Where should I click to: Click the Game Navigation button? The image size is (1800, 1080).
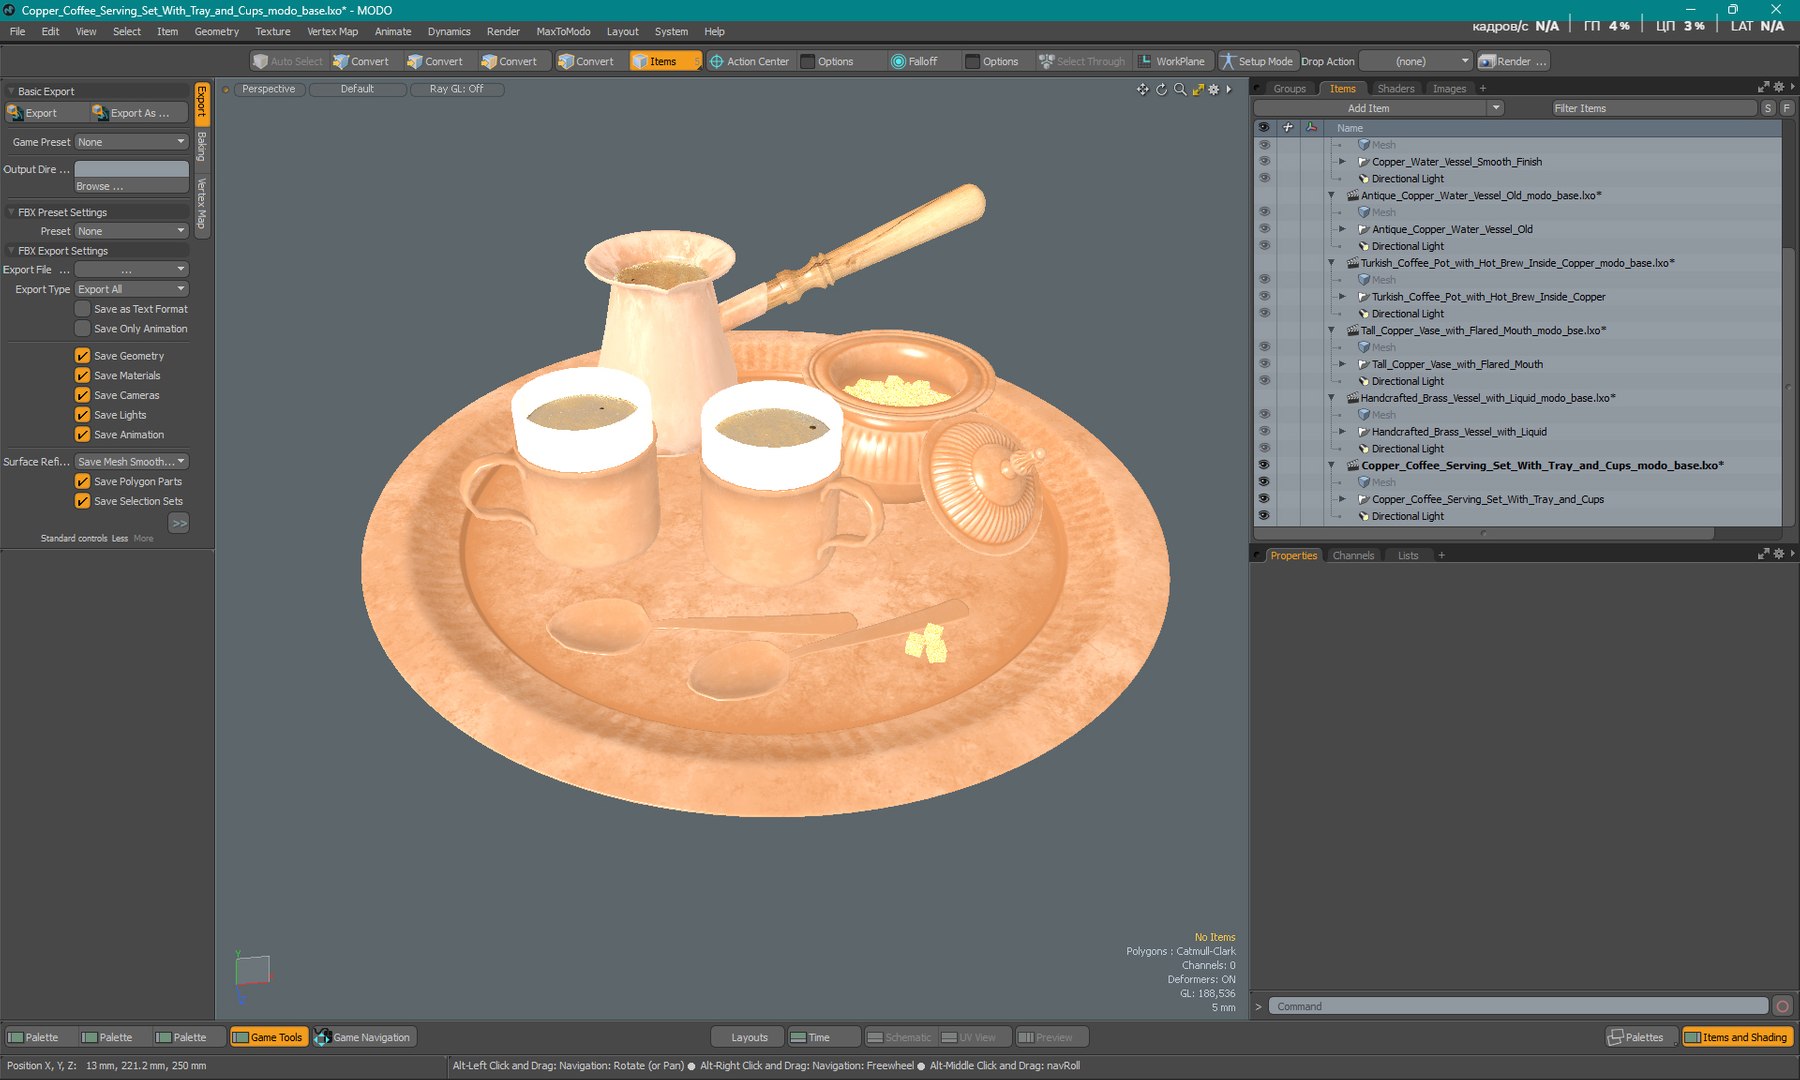click(363, 1037)
